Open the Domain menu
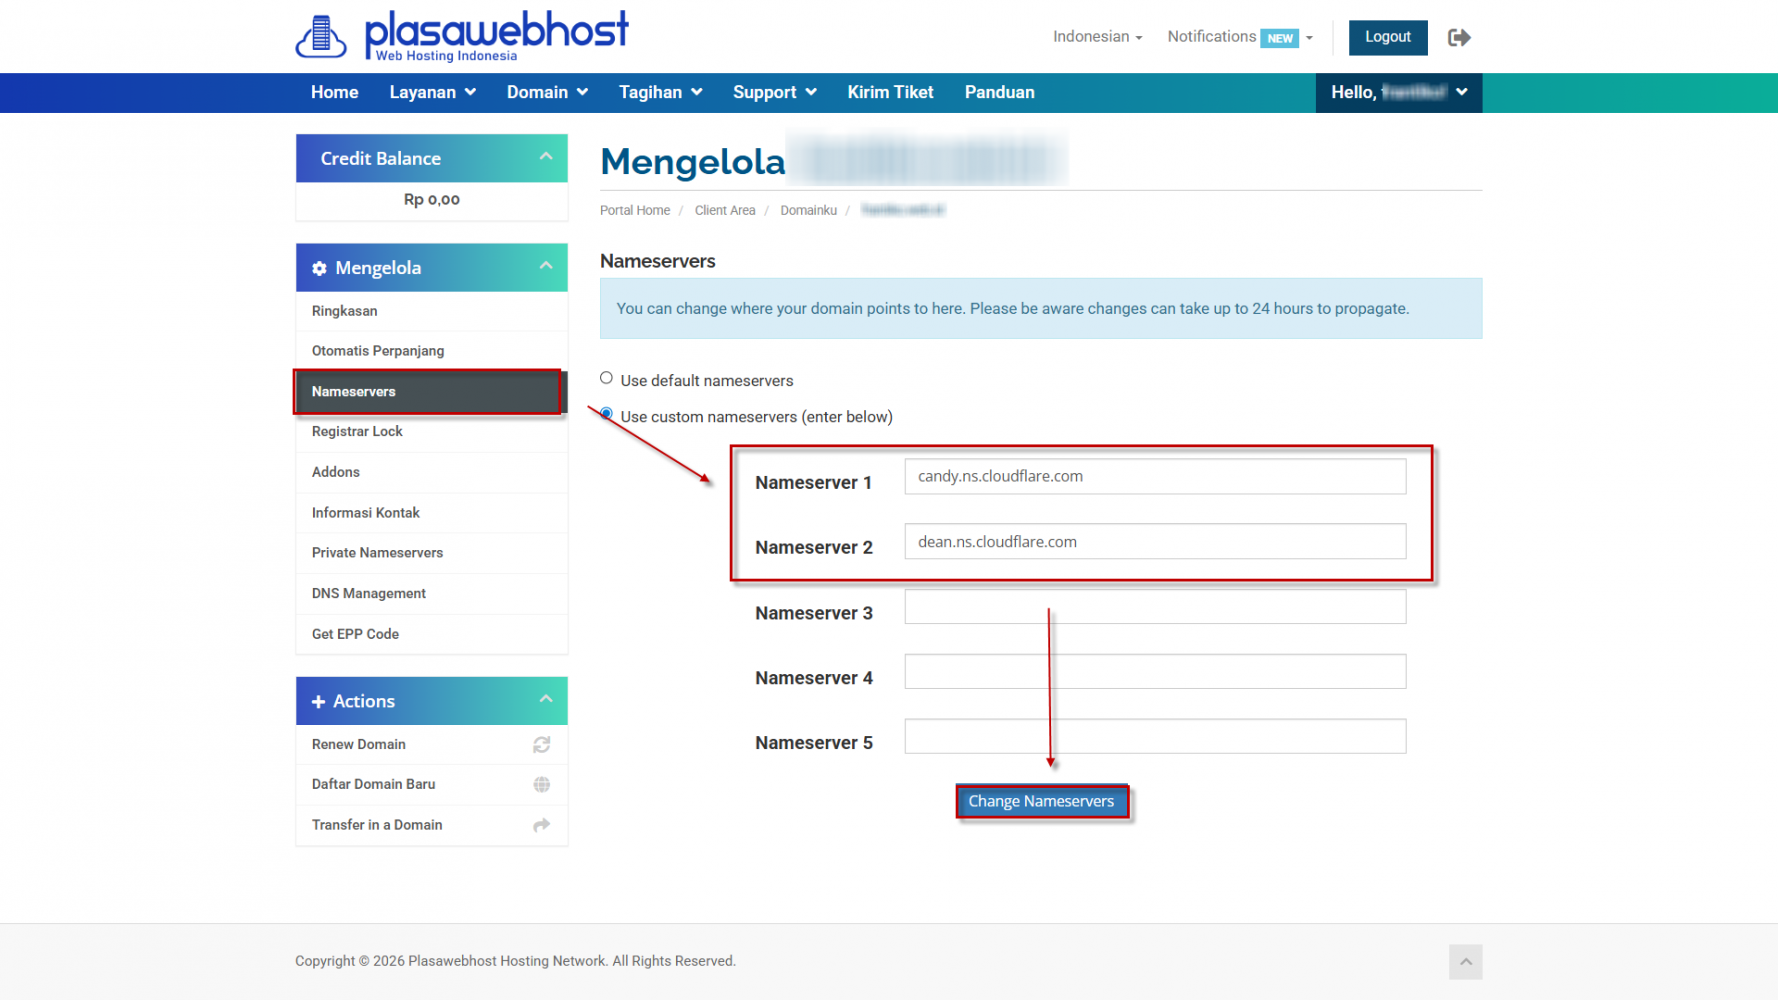 pyautogui.click(x=546, y=92)
